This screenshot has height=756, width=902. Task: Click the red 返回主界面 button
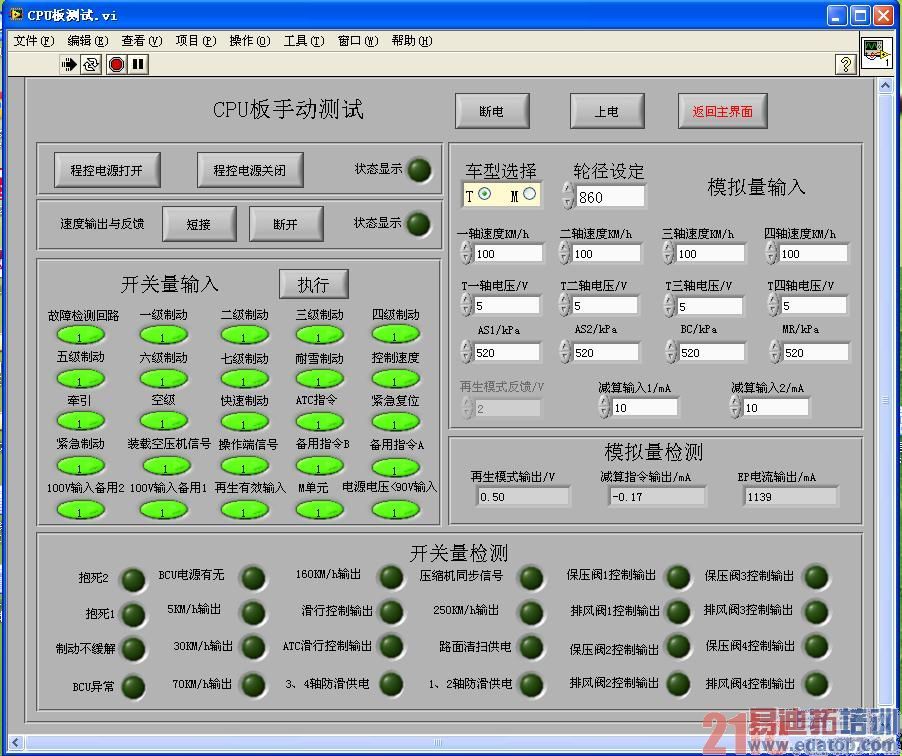point(722,111)
